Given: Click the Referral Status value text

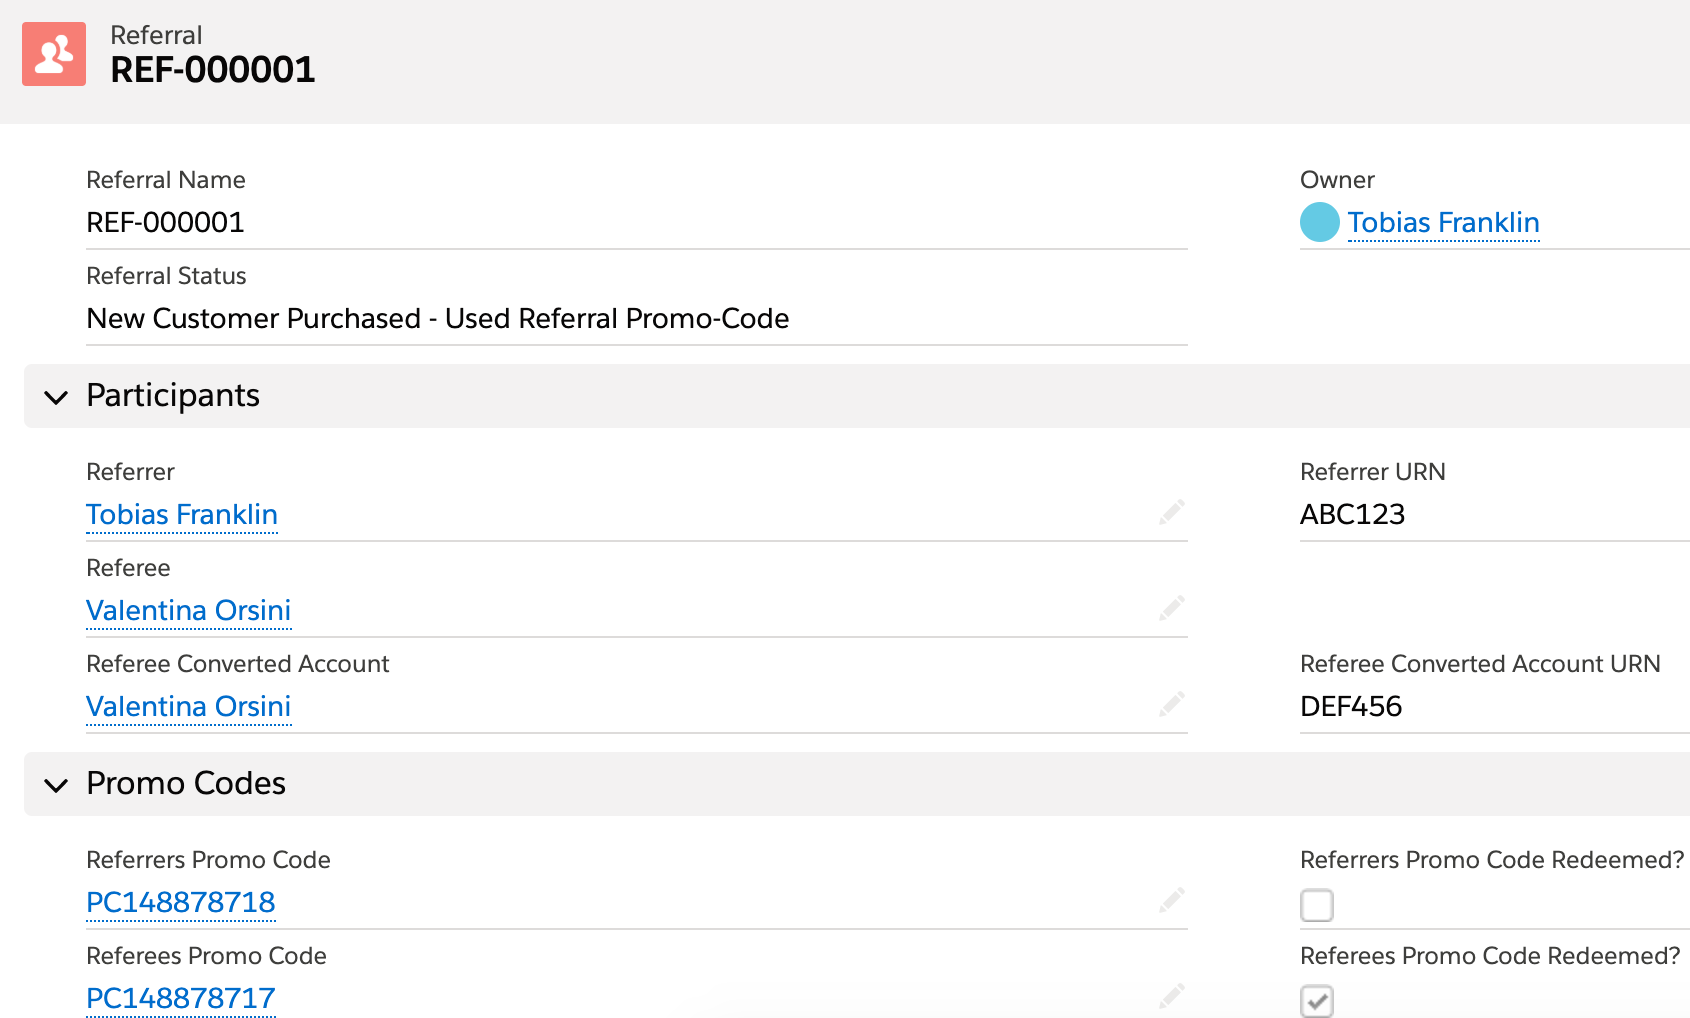Looking at the screenshot, I should 438,318.
